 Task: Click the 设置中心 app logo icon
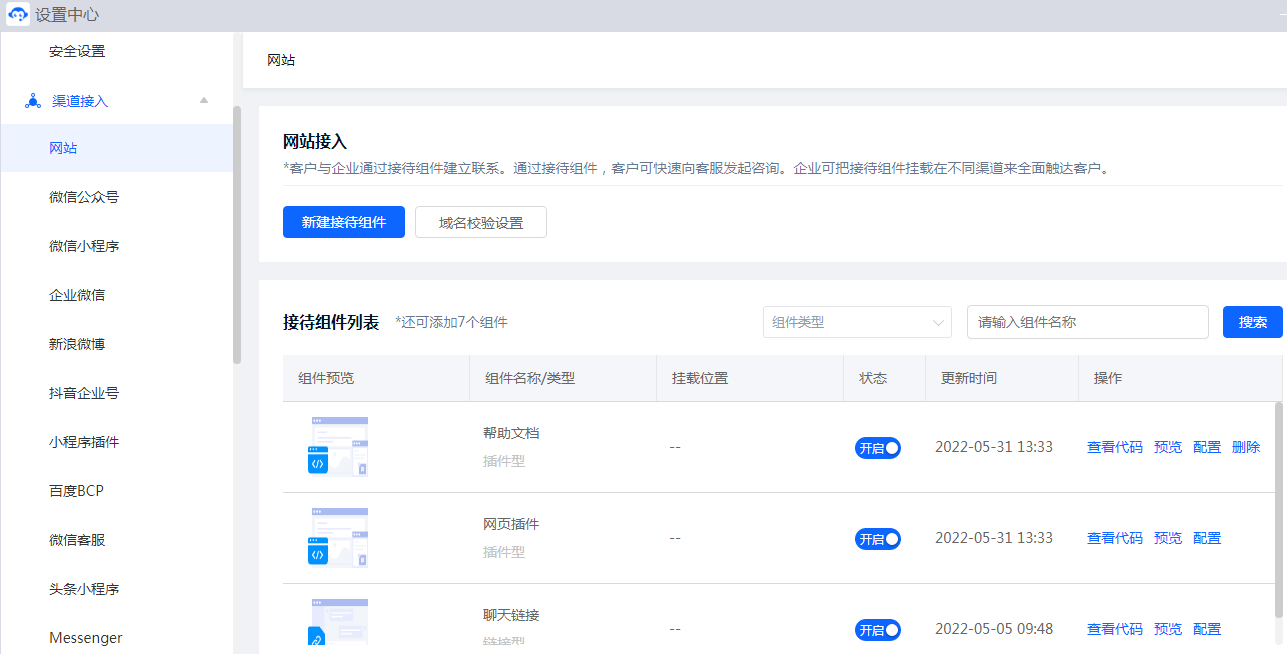18,15
